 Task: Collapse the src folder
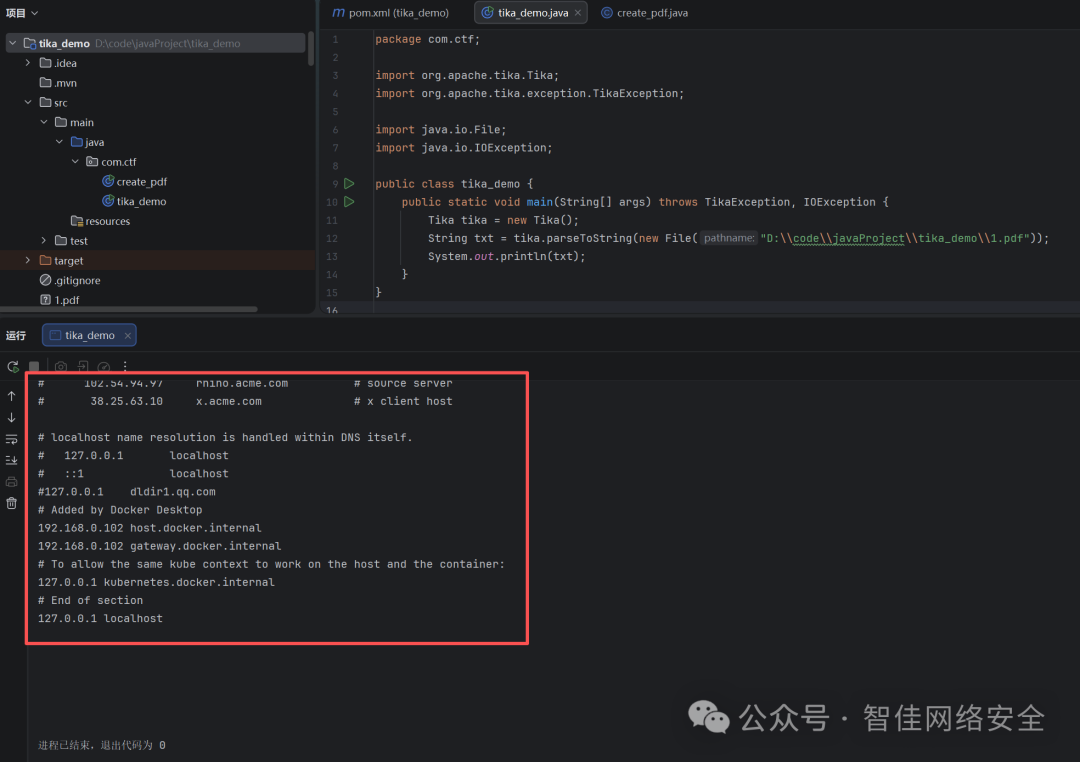coord(28,102)
